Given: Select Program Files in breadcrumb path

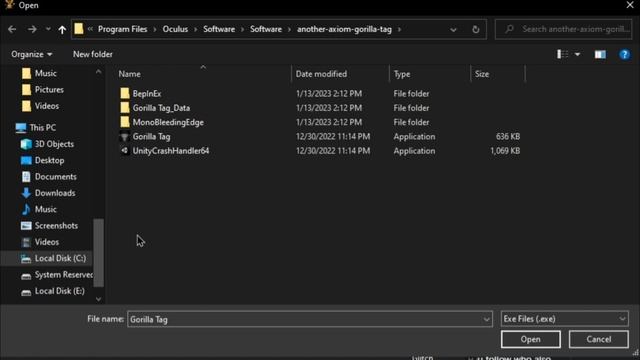Looking at the screenshot, I should point(122,29).
